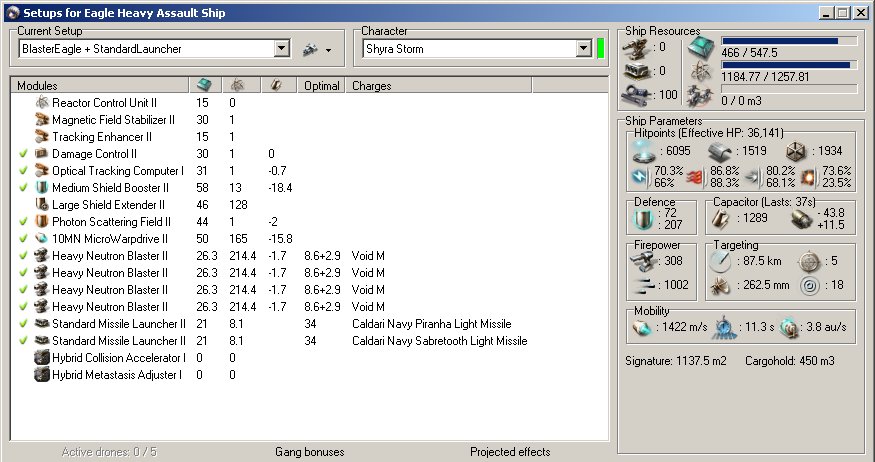This screenshot has width=875, height=462.
Task: Click the armor hitpoints icon showing 1519
Action: (x=720, y=151)
